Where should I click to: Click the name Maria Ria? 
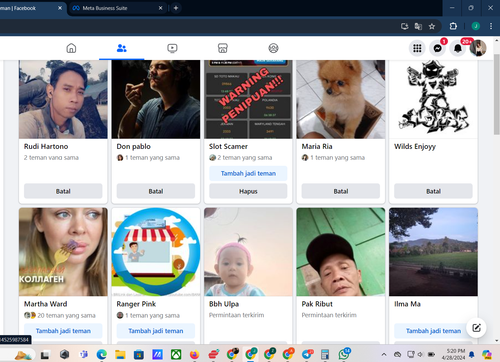[x=317, y=146]
